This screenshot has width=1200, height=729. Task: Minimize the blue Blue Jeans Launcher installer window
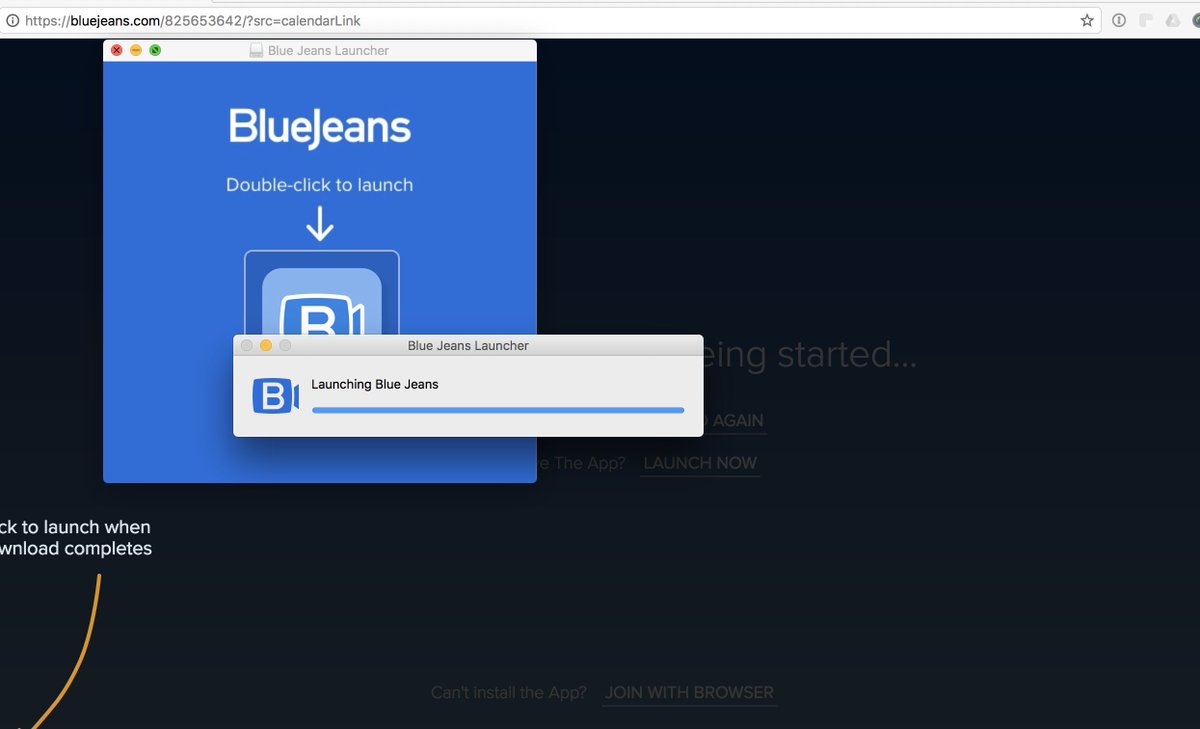tap(136, 50)
